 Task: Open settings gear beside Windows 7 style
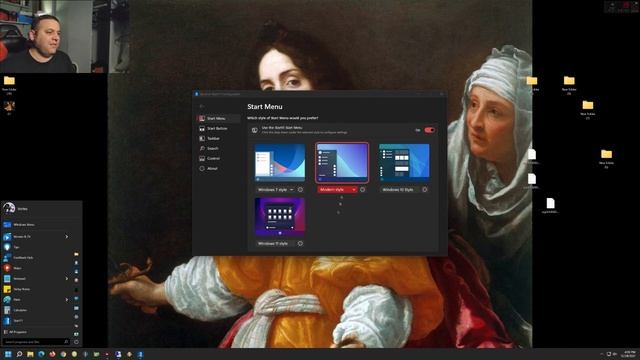click(300, 190)
